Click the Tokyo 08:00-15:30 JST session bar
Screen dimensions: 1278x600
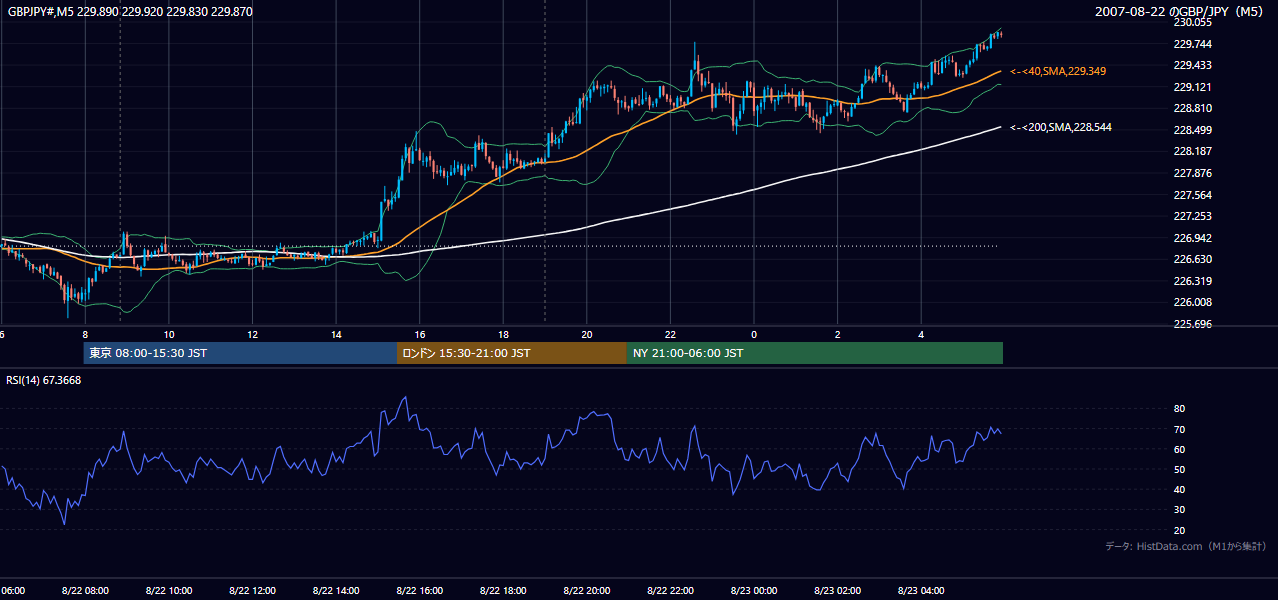pos(240,353)
